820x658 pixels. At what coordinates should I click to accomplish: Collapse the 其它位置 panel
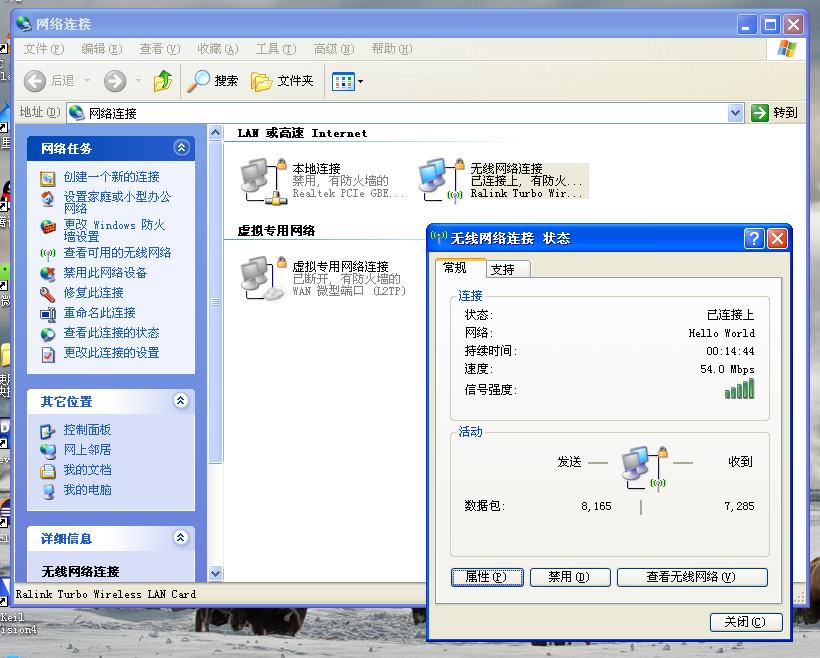181,401
